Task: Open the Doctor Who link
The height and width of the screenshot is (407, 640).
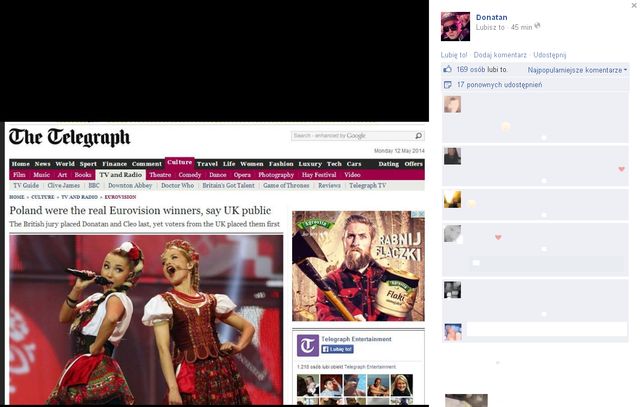Action: click(177, 185)
